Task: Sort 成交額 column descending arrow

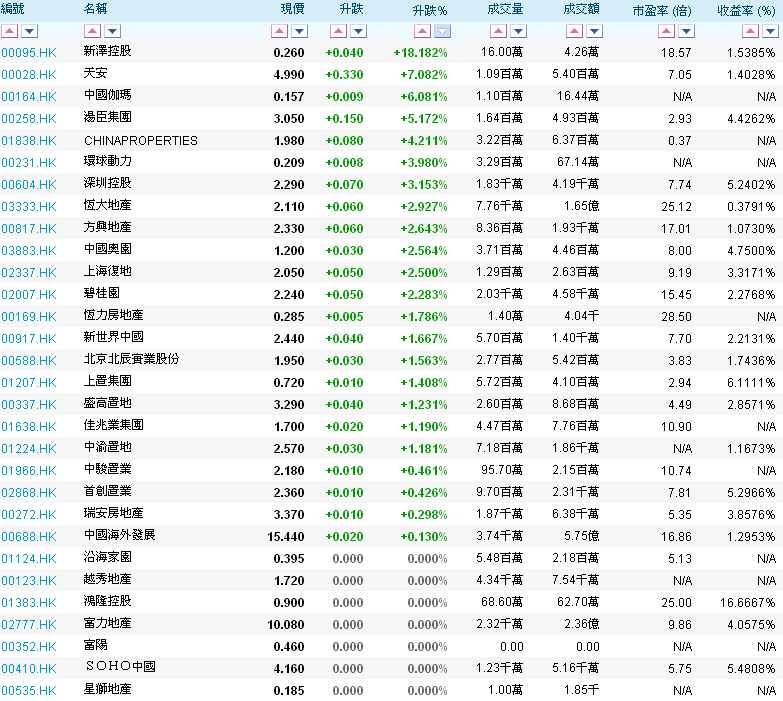Action: pos(594,31)
